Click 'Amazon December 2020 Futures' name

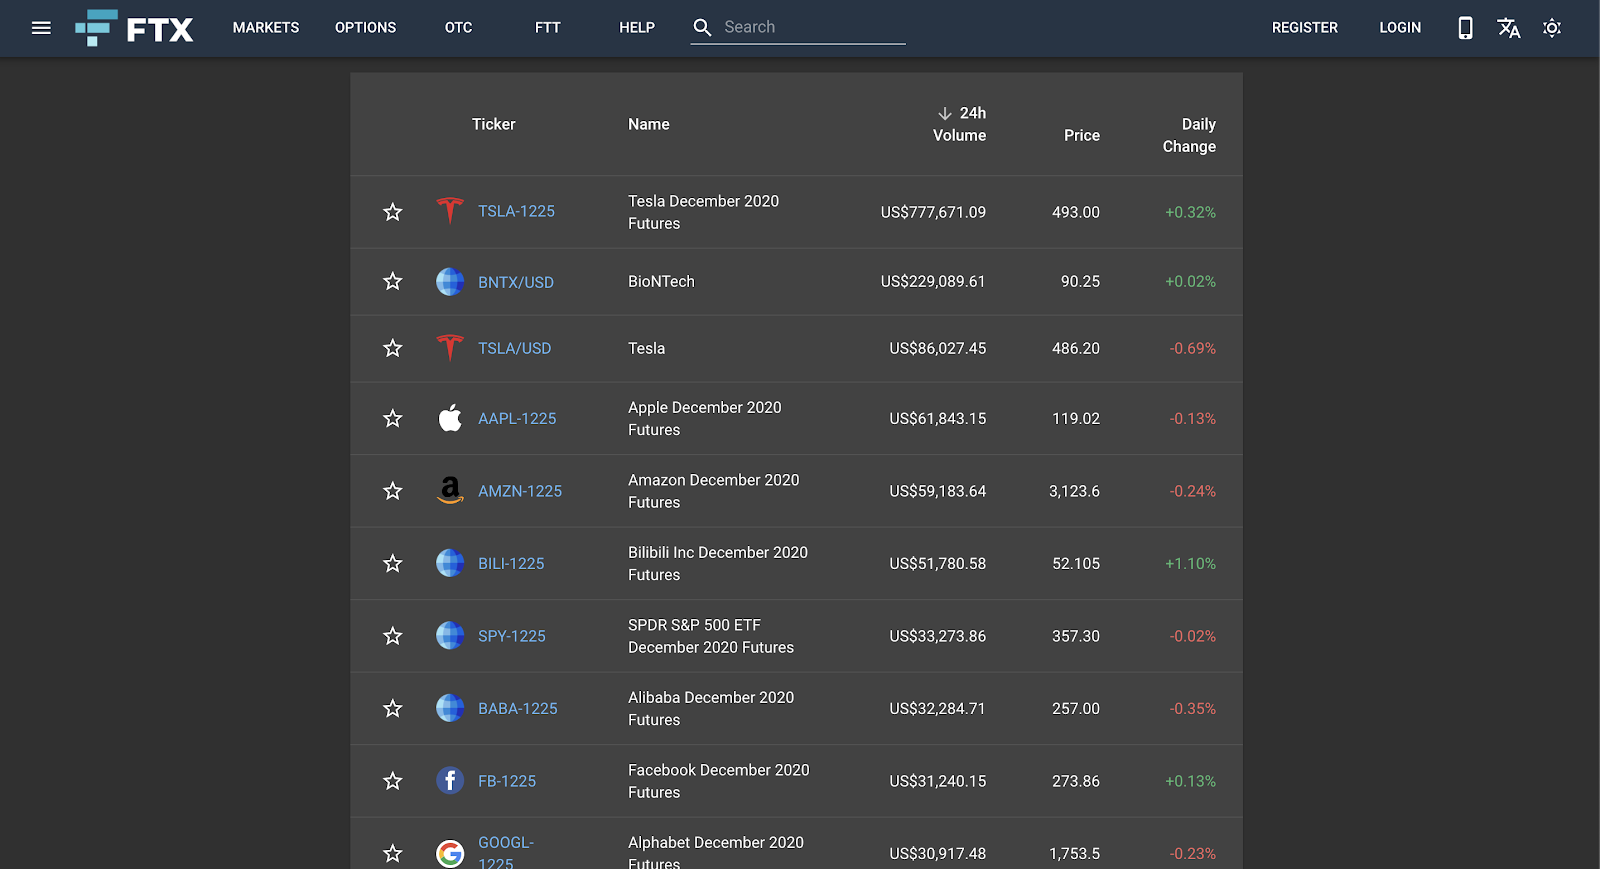(714, 491)
